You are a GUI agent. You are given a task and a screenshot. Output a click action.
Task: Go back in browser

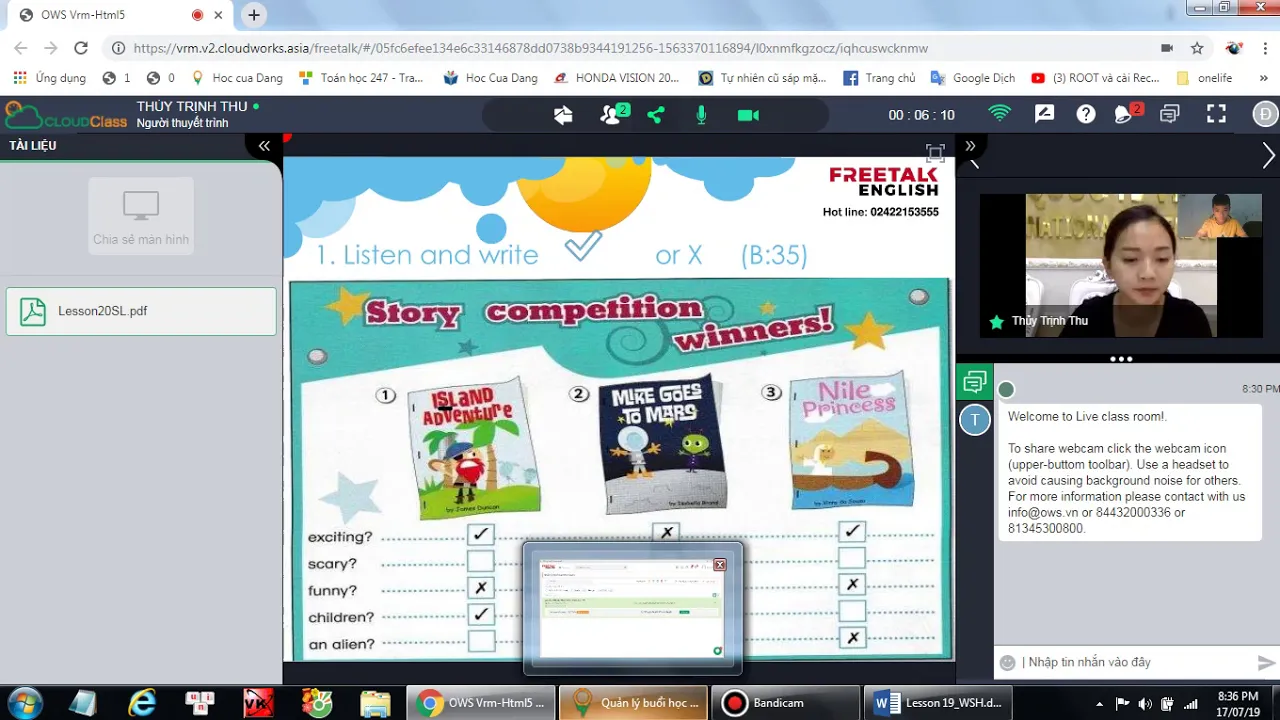(21, 48)
